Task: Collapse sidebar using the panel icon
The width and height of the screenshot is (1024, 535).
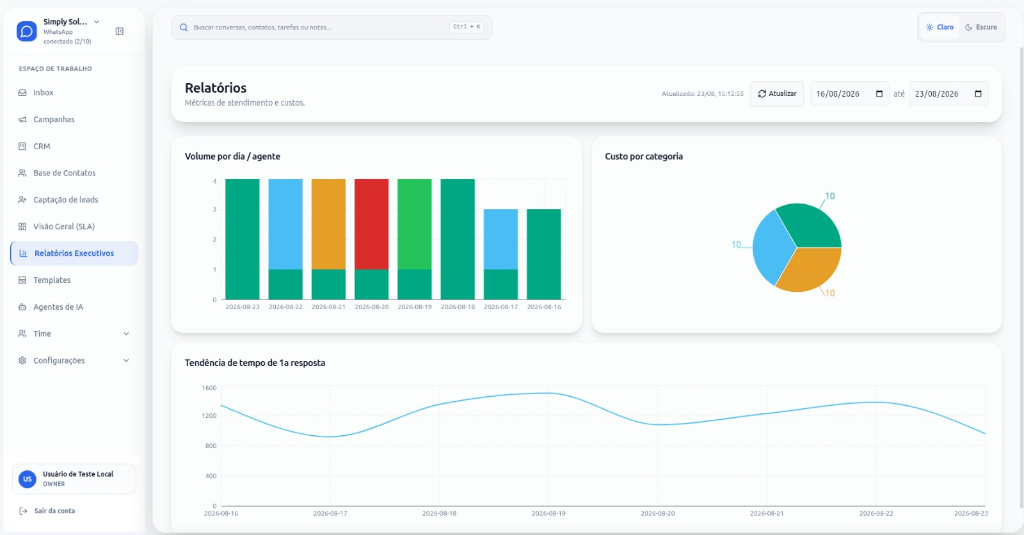Action: click(x=120, y=31)
